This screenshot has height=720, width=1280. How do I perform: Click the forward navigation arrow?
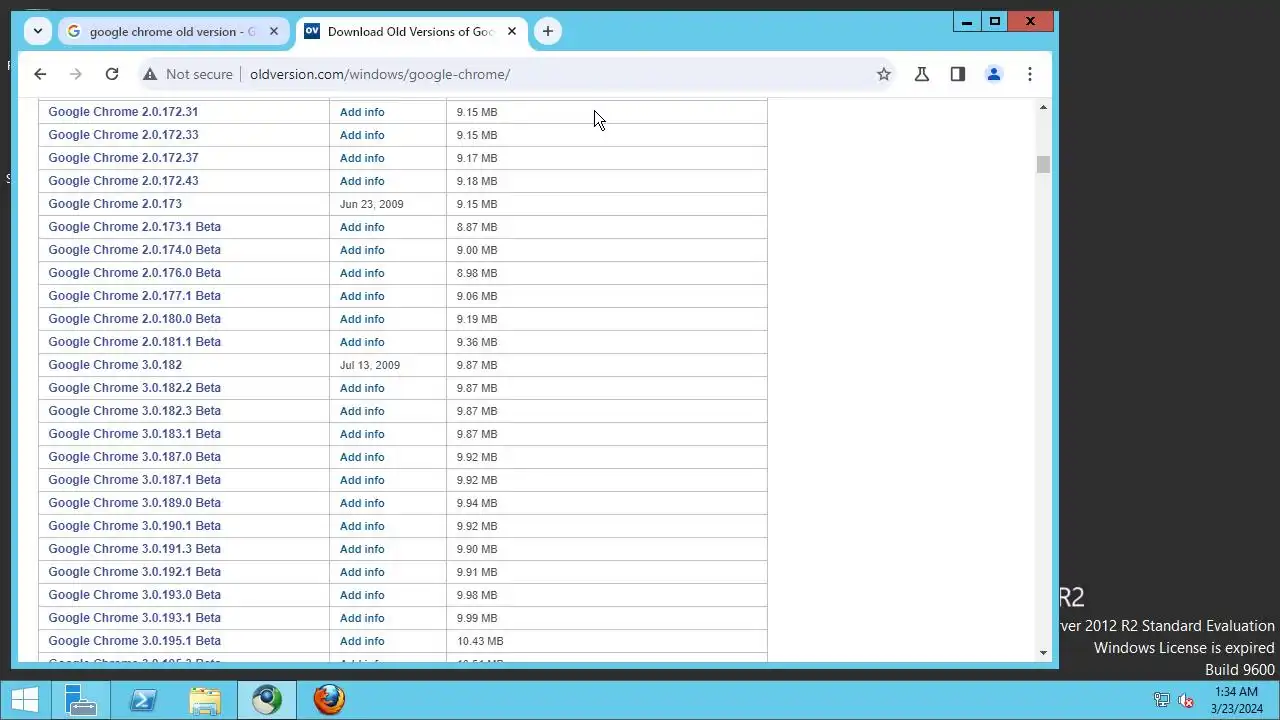(76, 74)
